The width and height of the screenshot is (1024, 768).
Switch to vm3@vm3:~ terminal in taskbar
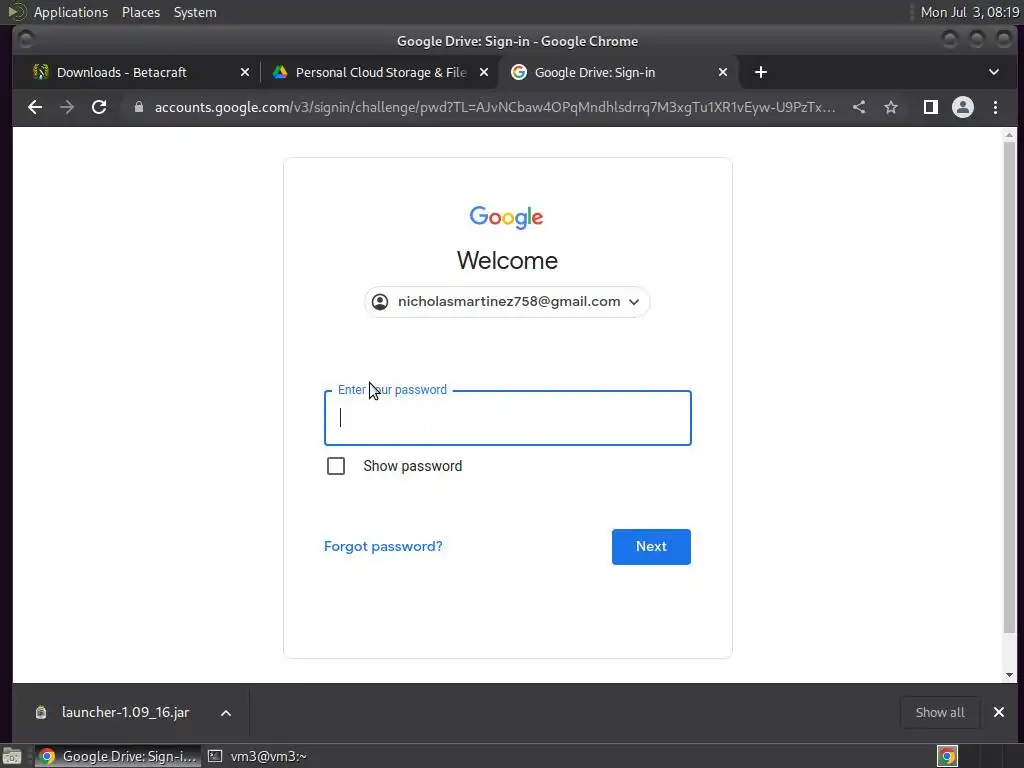(x=257, y=756)
